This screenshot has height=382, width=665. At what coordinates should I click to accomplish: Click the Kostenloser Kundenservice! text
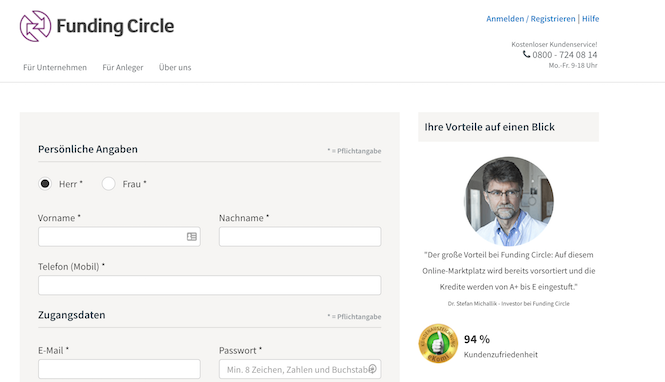(554, 44)
